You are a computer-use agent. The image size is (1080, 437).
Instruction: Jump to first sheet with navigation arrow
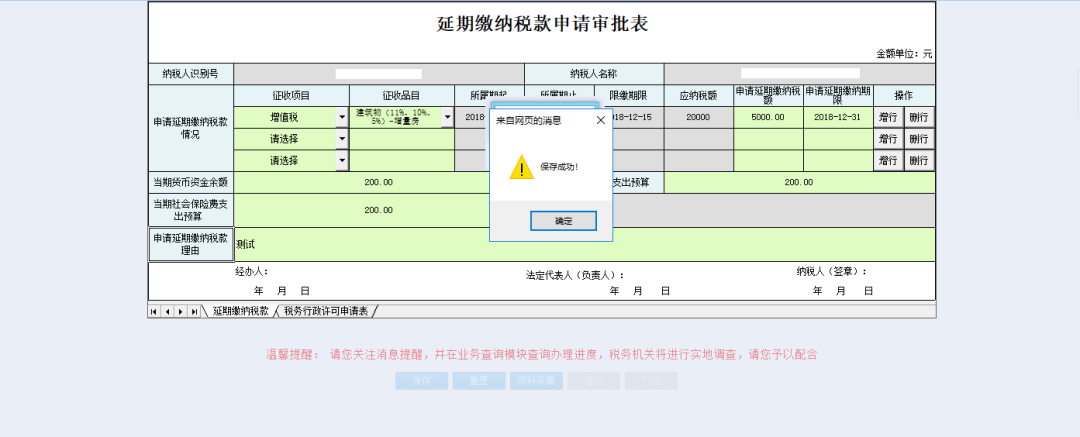[x=154, y=312]
